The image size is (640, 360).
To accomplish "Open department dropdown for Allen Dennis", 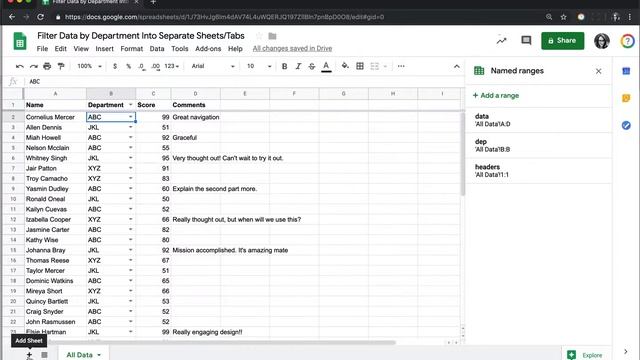I will 131,127.
